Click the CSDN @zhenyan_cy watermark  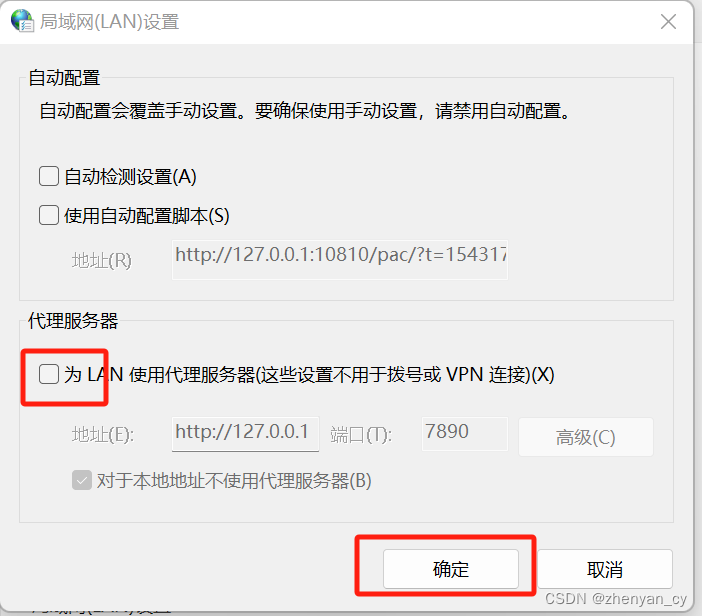click(616, 599)
